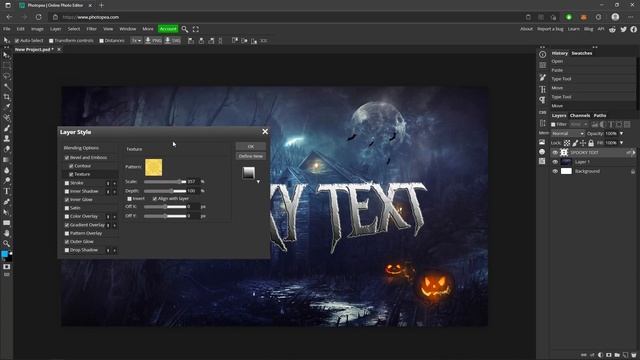Open the Window menu
Viewport: 640px width, 360px height.
[x=127, y=29]
